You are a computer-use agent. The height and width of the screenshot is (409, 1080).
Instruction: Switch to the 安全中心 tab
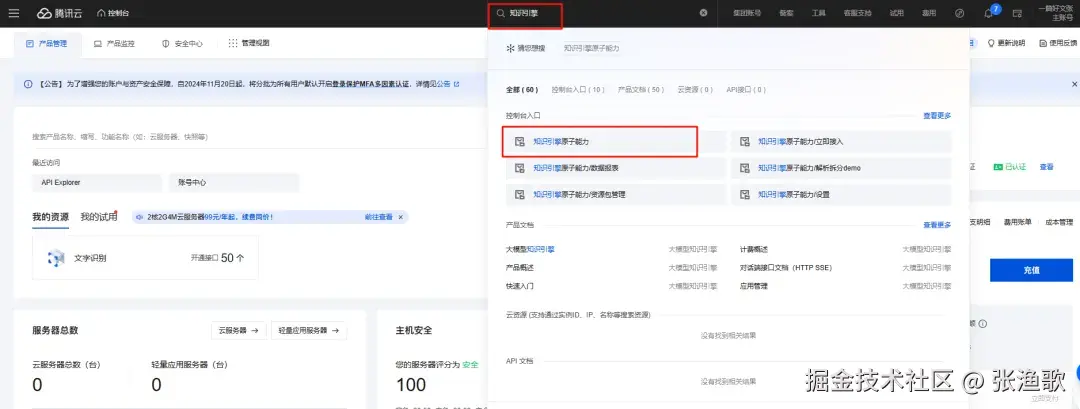tap(182, 43)
